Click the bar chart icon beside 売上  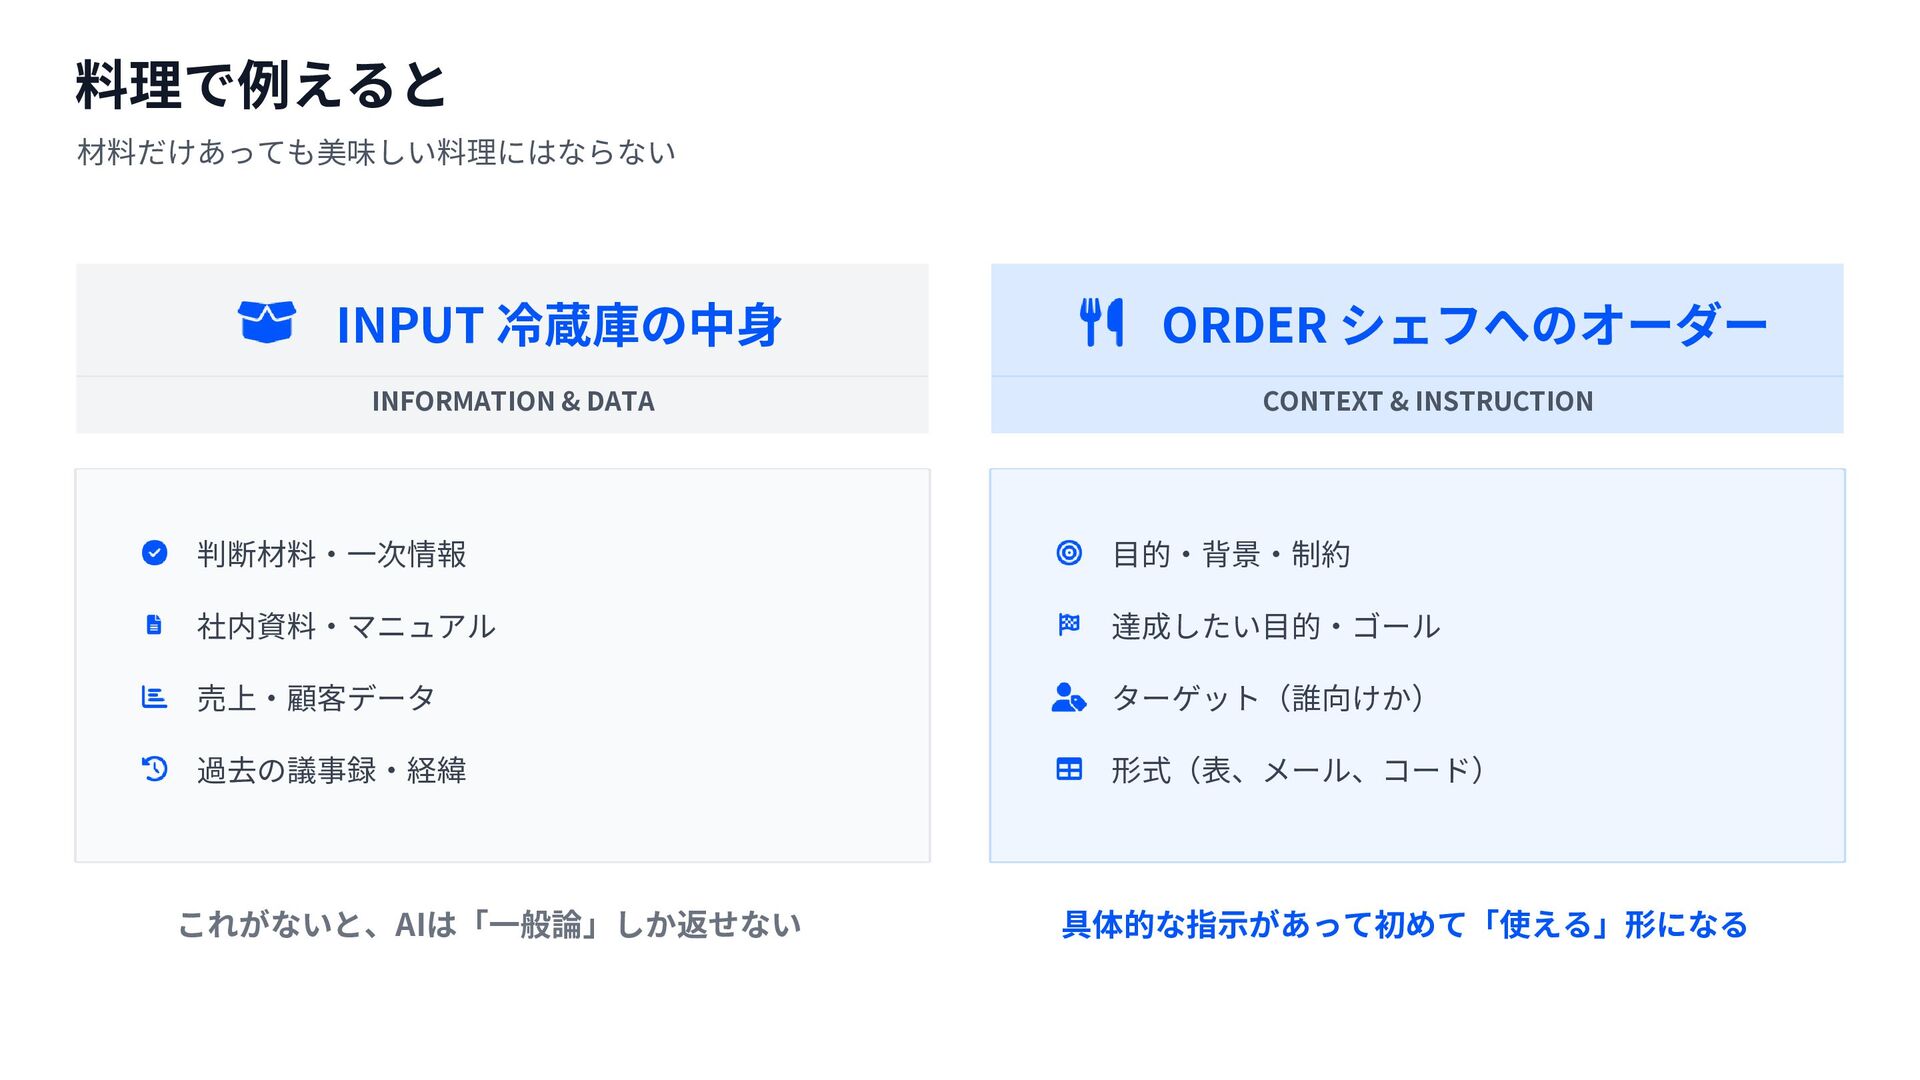pos(154,697)
